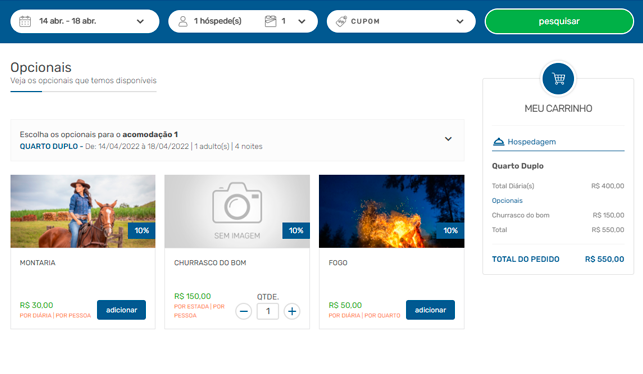
Task: Collapse the acomodação 1 optionals section
Action: 448,139
